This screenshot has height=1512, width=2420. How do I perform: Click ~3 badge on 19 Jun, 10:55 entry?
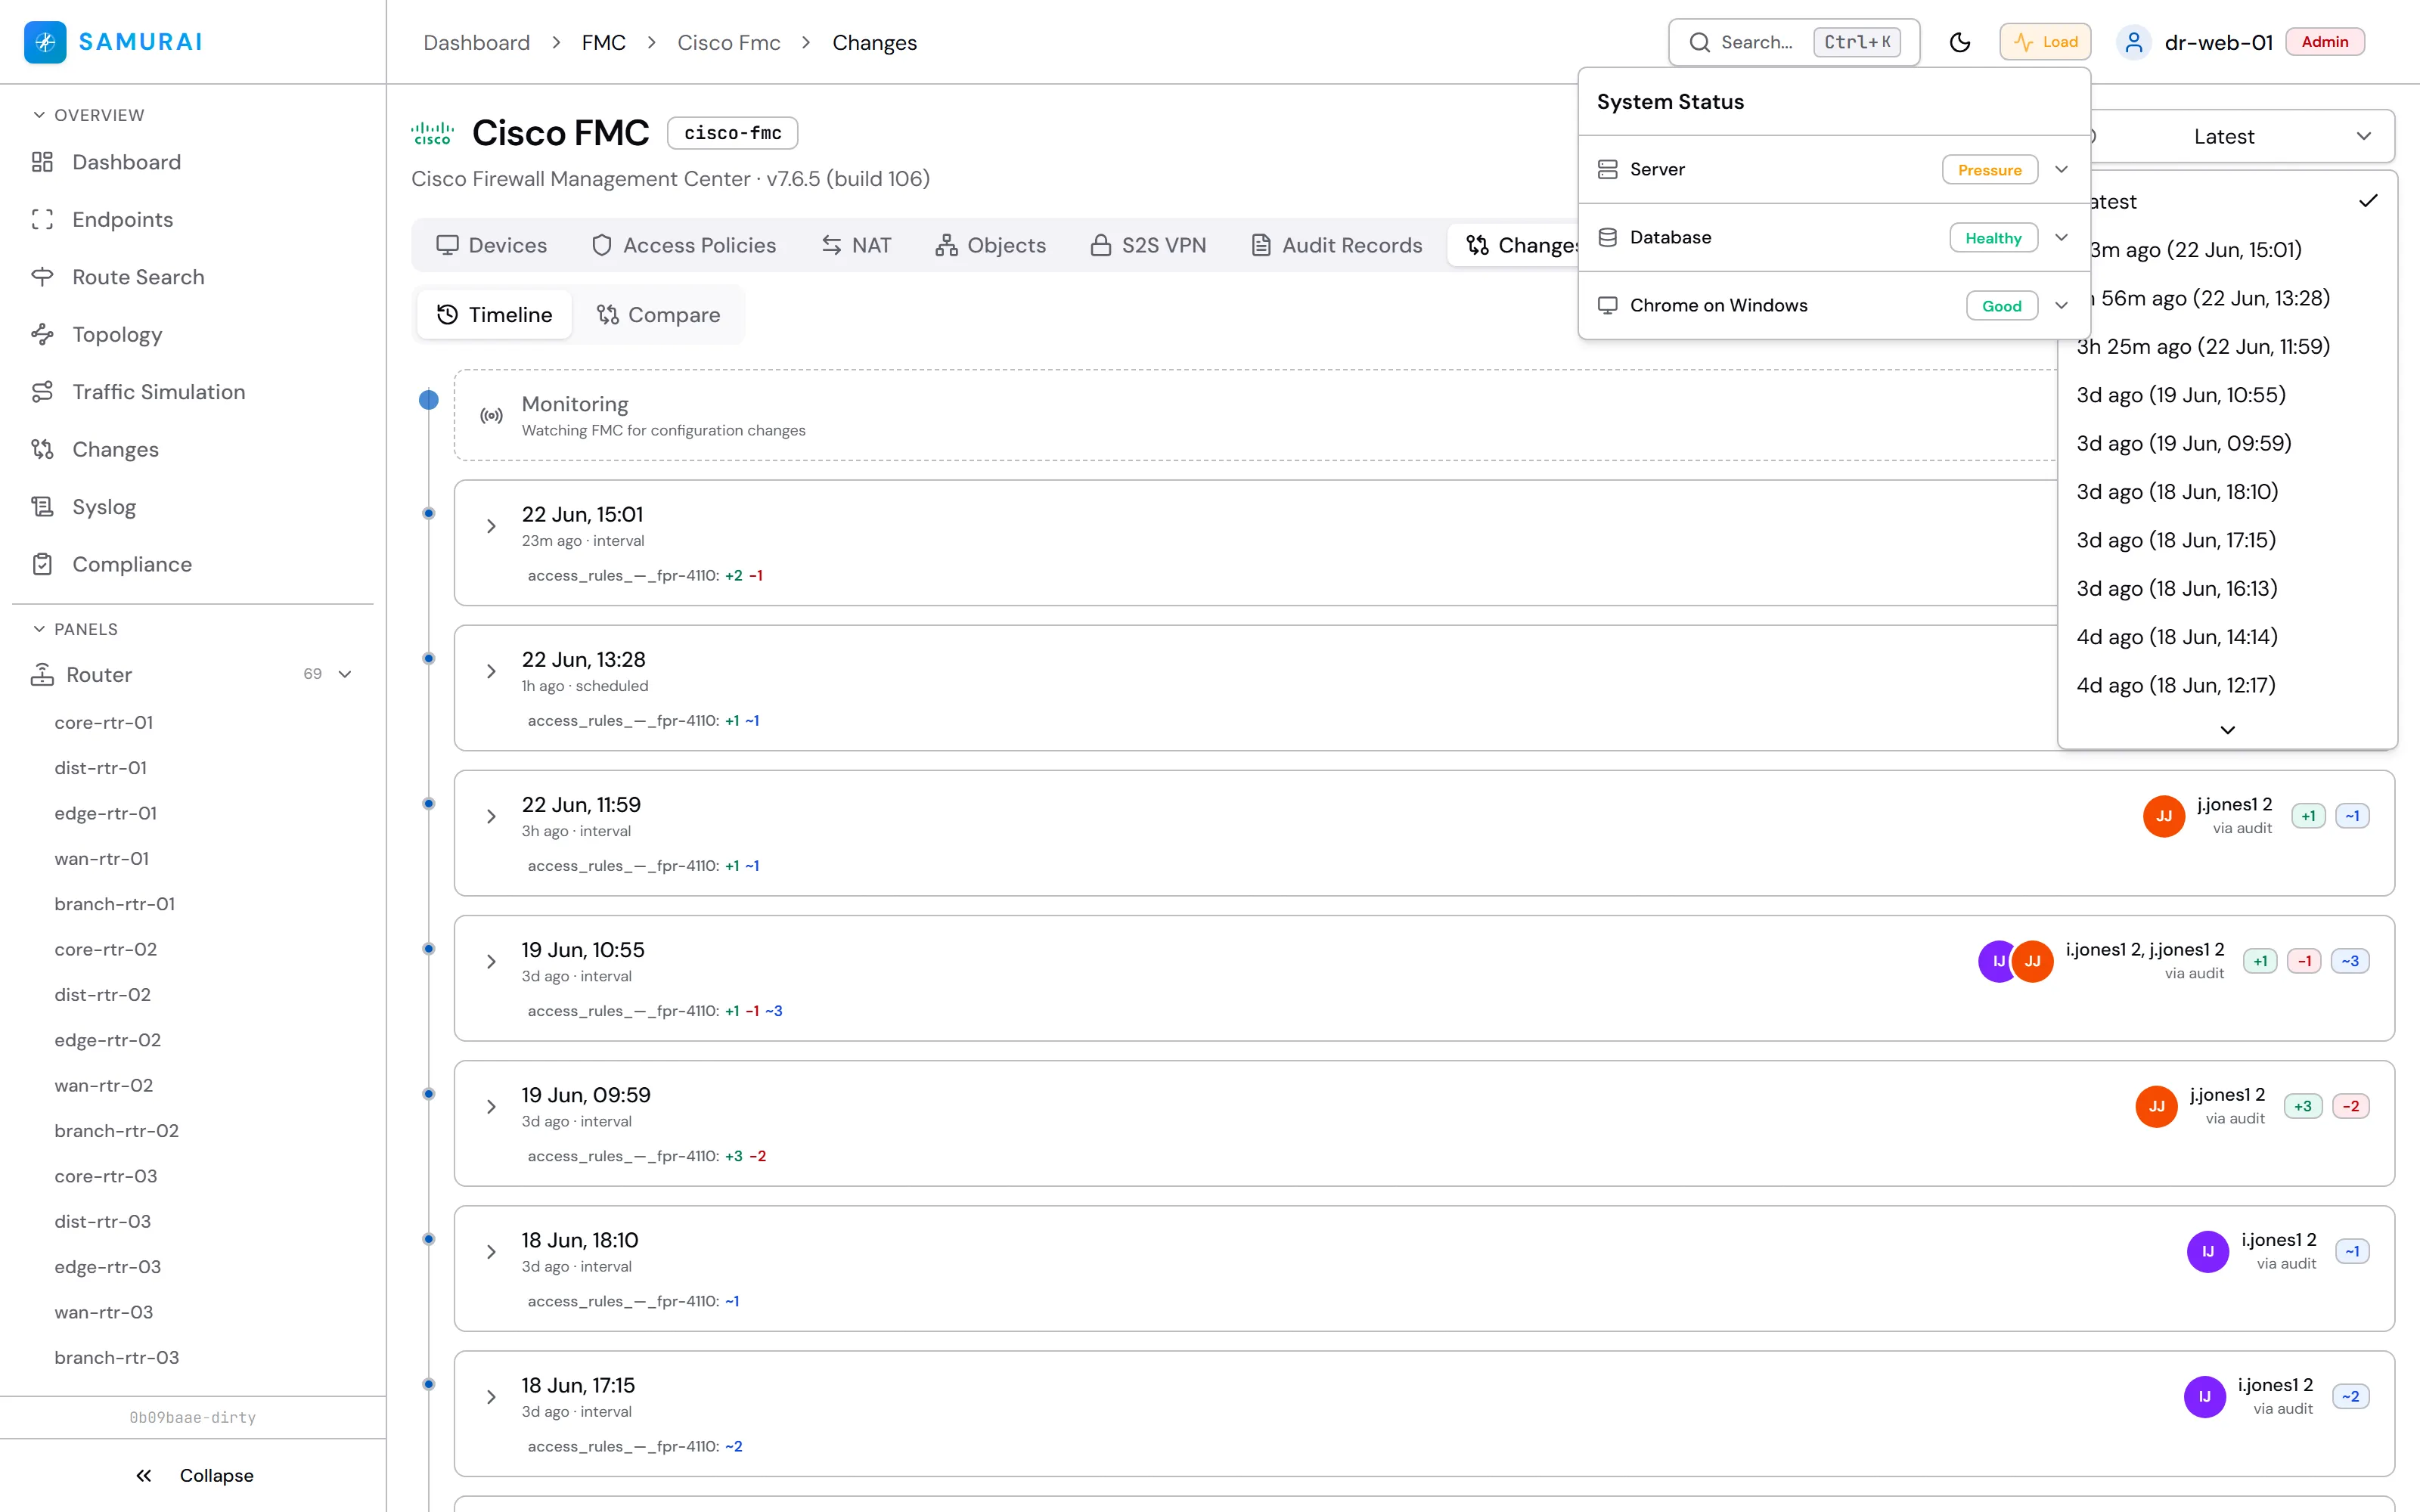(2350, 962)
